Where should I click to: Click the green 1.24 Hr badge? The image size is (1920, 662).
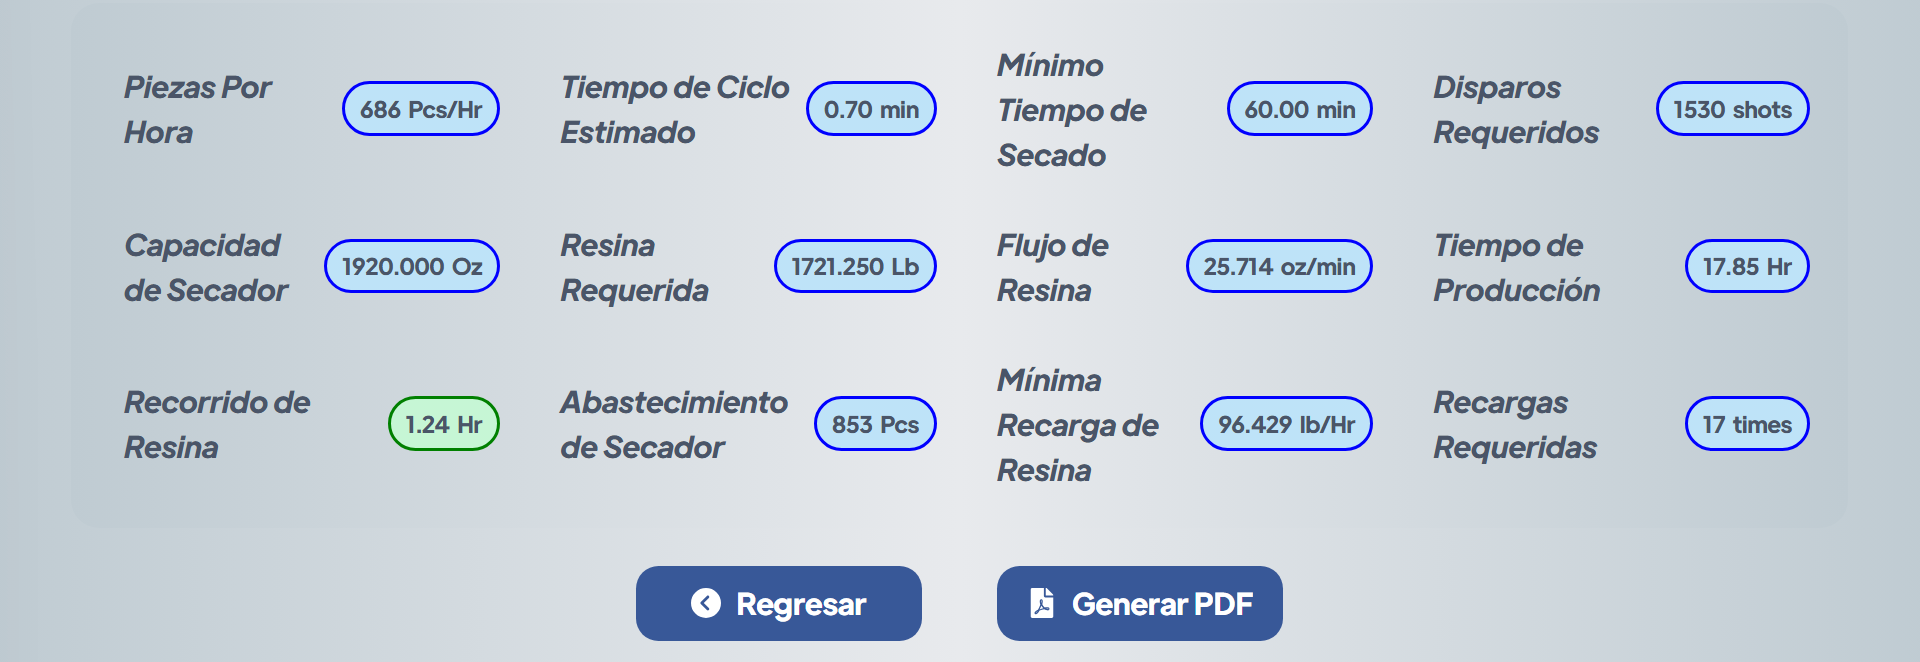coord(444,424)
